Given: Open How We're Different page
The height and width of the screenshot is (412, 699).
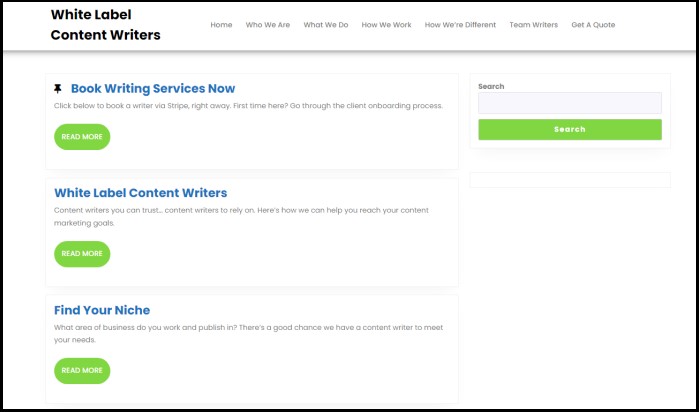Looking at the screenshot, I should pyautogui.click(x=460, y=25).
